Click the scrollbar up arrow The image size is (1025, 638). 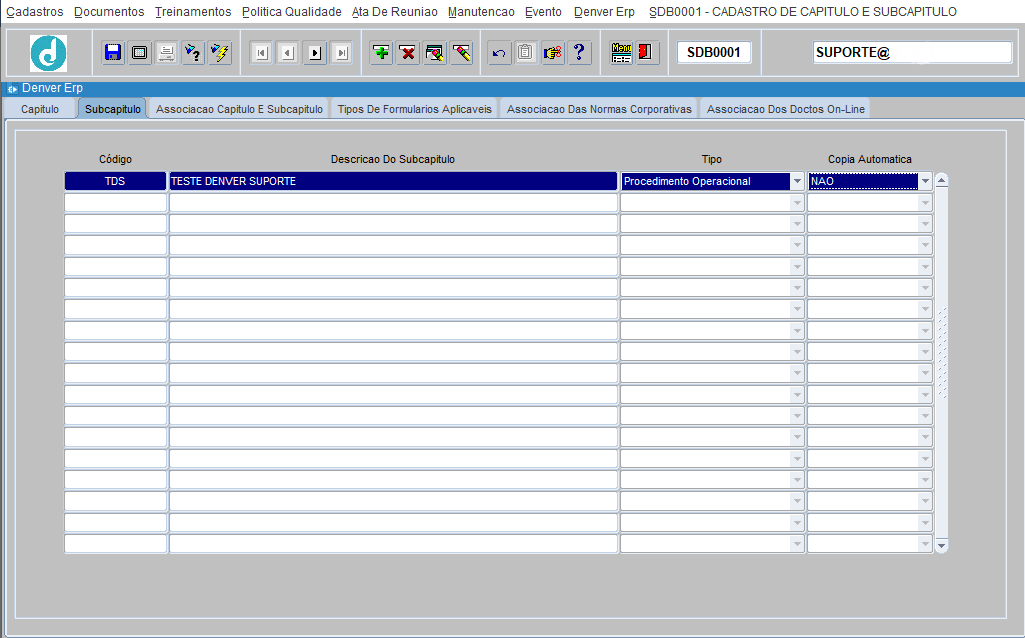pos(941,180)
